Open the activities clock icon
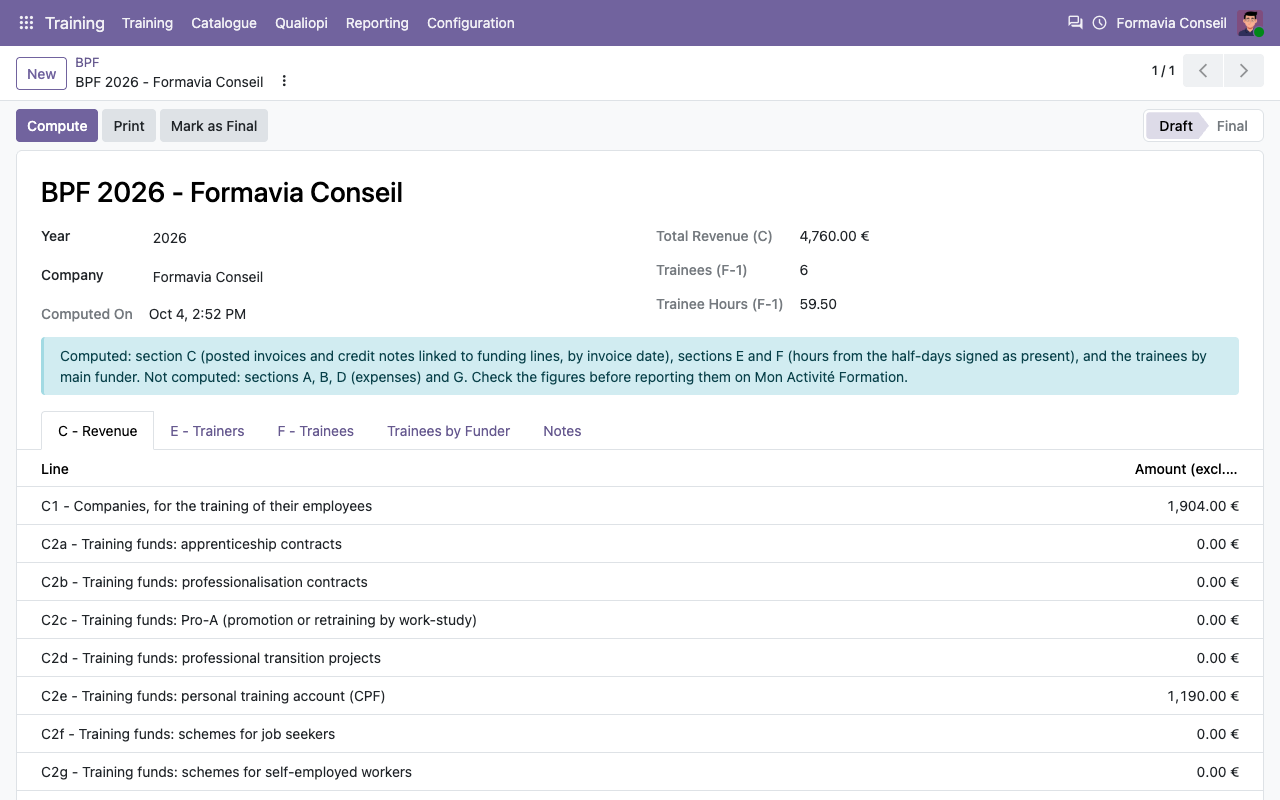The image size is (1280, 800). point(1100,23)
